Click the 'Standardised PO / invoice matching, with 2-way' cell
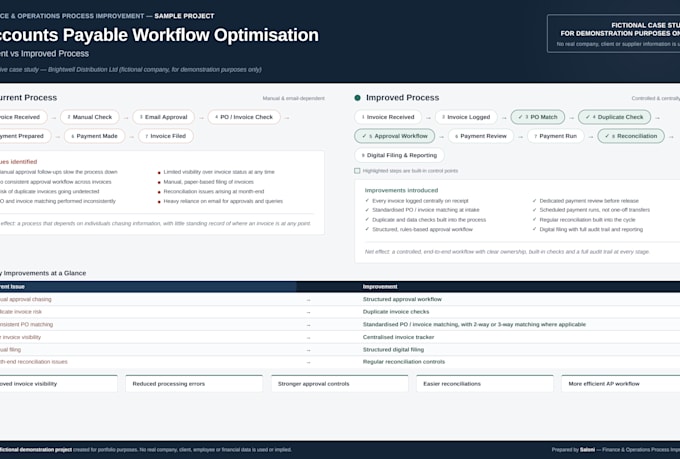 [x=474, y=325]
